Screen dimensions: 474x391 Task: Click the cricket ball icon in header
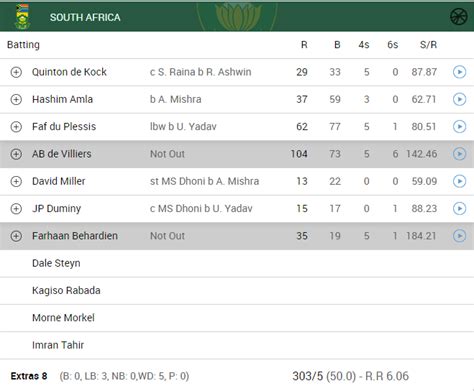click(459, 17)
